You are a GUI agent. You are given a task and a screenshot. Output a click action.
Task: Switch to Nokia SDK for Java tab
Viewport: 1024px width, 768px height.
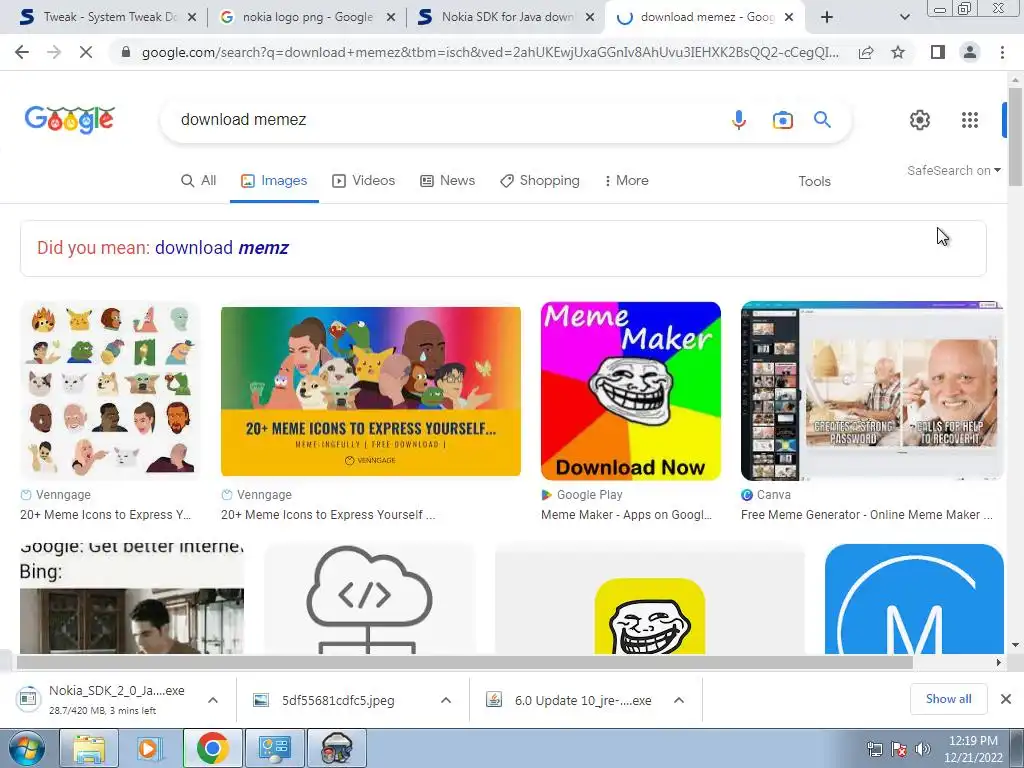pyautogui.click(x=507, y=17)
